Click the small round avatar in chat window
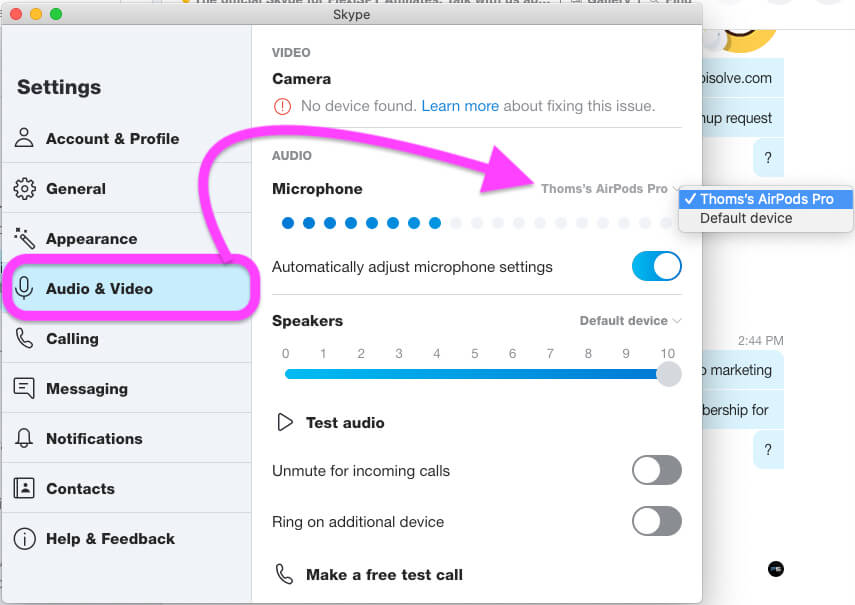855x605 pixels. coord(775,569)
